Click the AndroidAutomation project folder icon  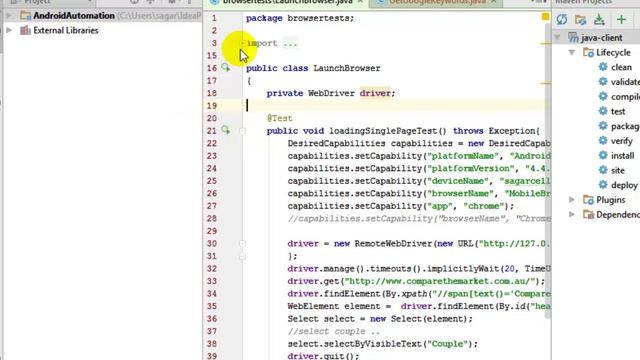point(25,16)
